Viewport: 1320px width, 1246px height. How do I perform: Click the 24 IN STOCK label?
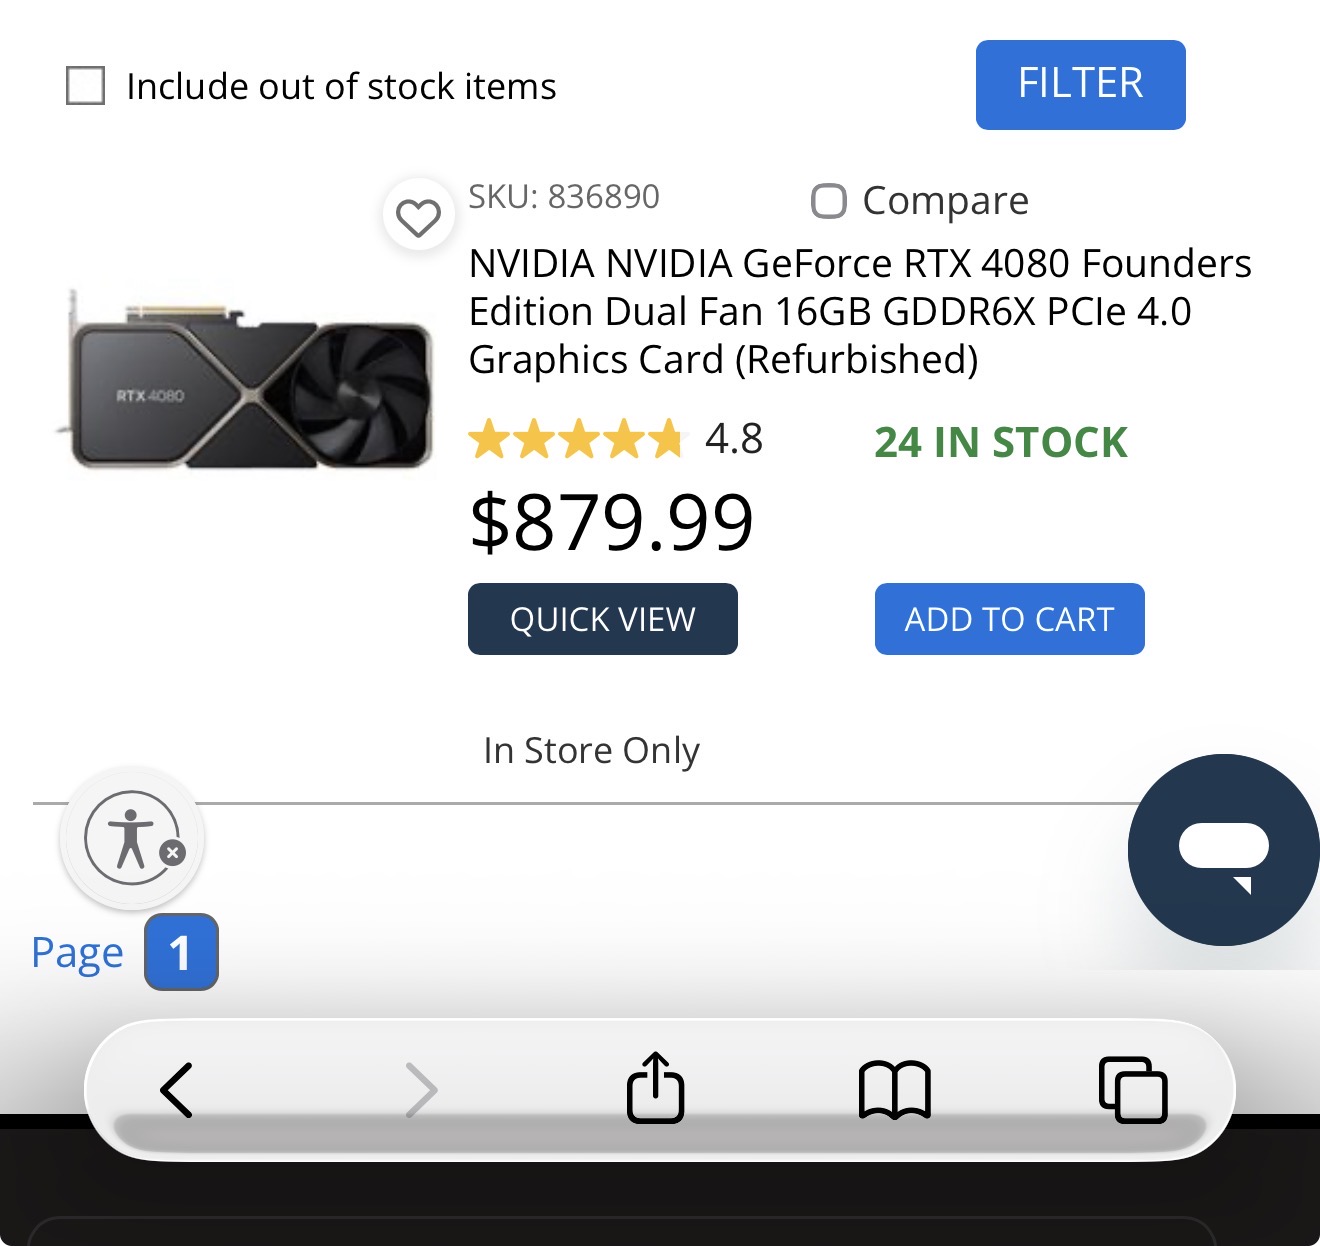point(1000,442)
